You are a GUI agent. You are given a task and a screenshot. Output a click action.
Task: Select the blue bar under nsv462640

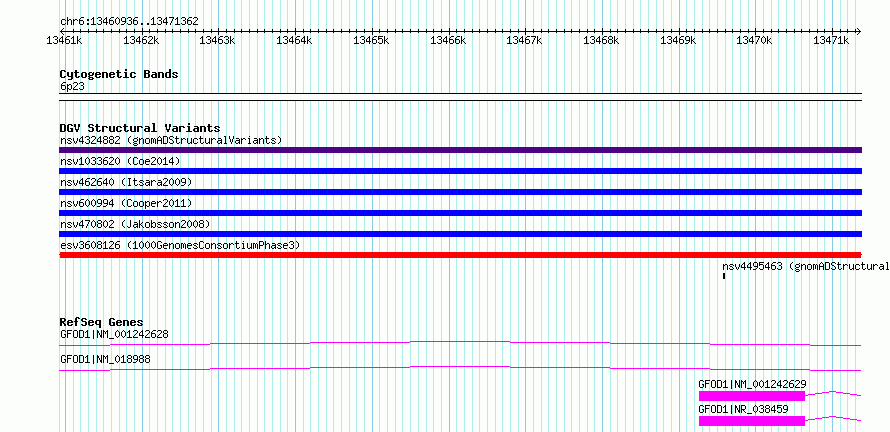[460, 192]
